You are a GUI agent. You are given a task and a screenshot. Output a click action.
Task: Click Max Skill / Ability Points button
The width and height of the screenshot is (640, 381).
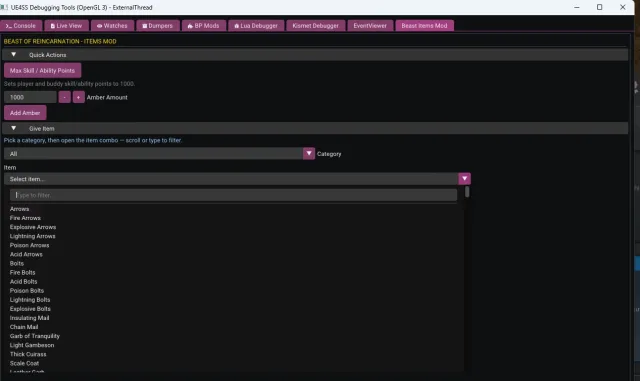[x=42, y=71]
